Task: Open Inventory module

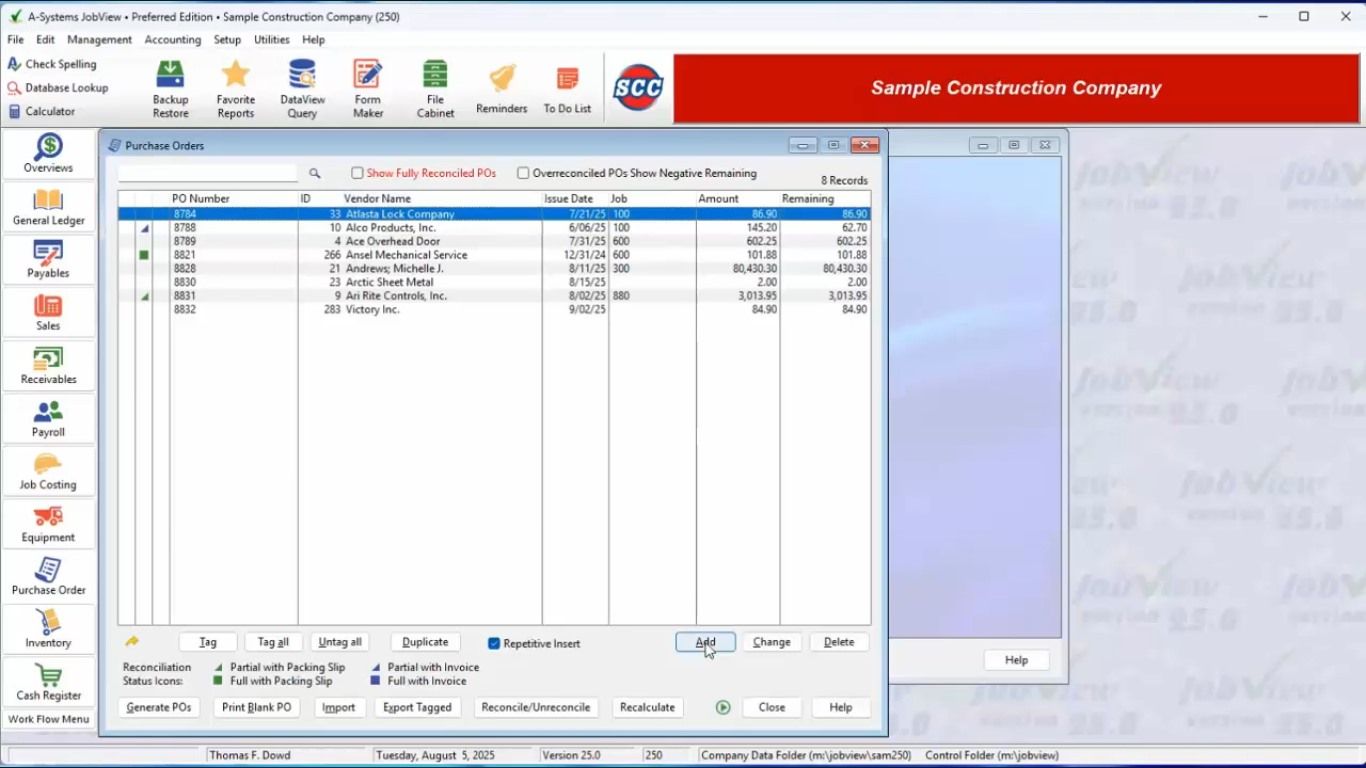Action: tap(48, 630)
